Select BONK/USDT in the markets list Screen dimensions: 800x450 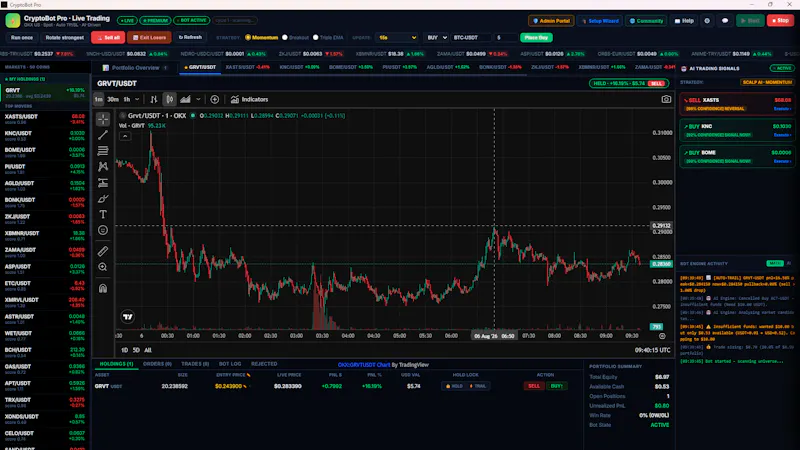pos(45,203)
